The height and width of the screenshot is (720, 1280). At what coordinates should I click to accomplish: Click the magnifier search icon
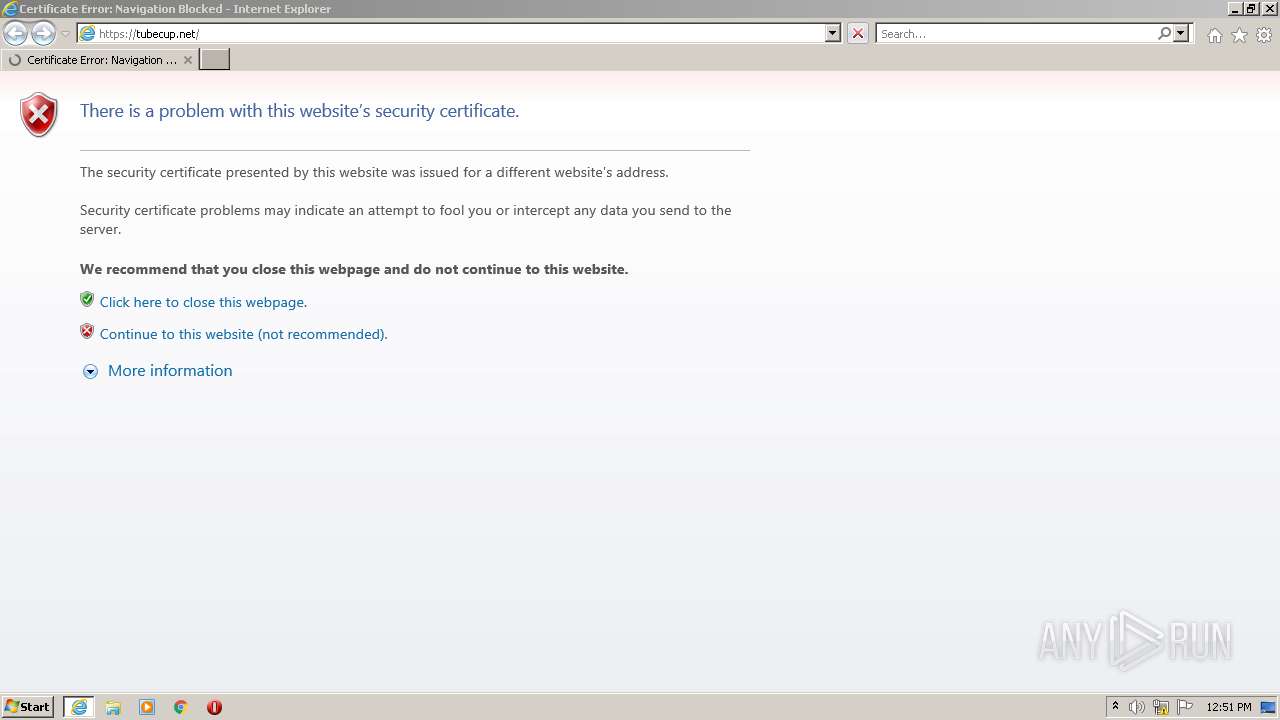[x=1164, y=33]
